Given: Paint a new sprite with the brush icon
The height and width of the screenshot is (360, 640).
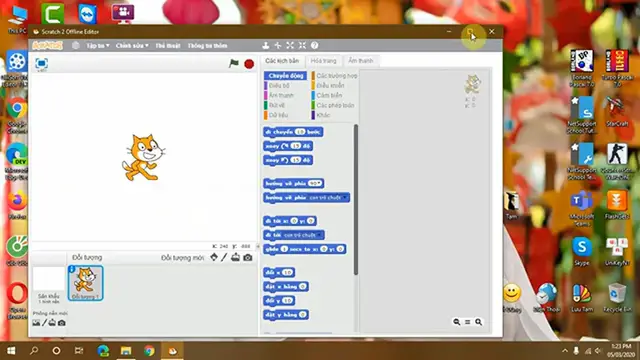Looking at the screenshot, I should [224, 257].
